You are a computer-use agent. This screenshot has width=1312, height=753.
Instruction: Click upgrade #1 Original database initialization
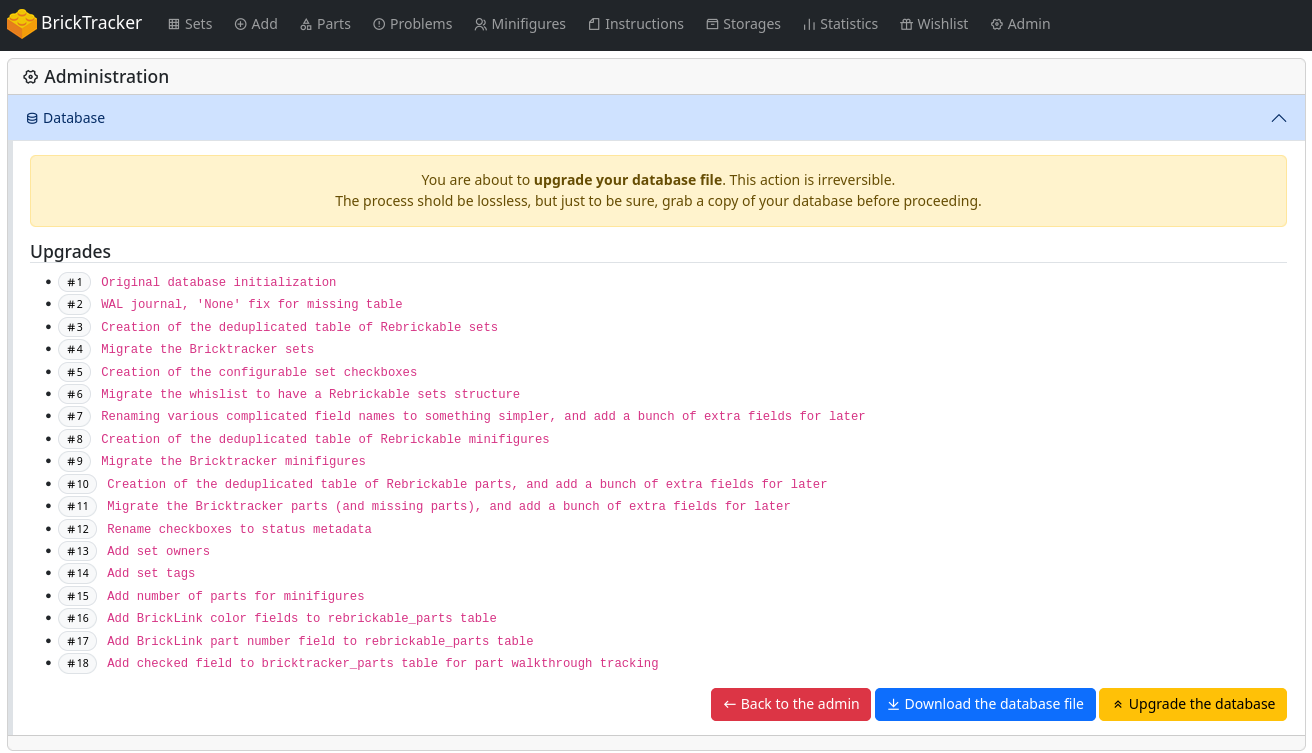[x=218, y=282]
